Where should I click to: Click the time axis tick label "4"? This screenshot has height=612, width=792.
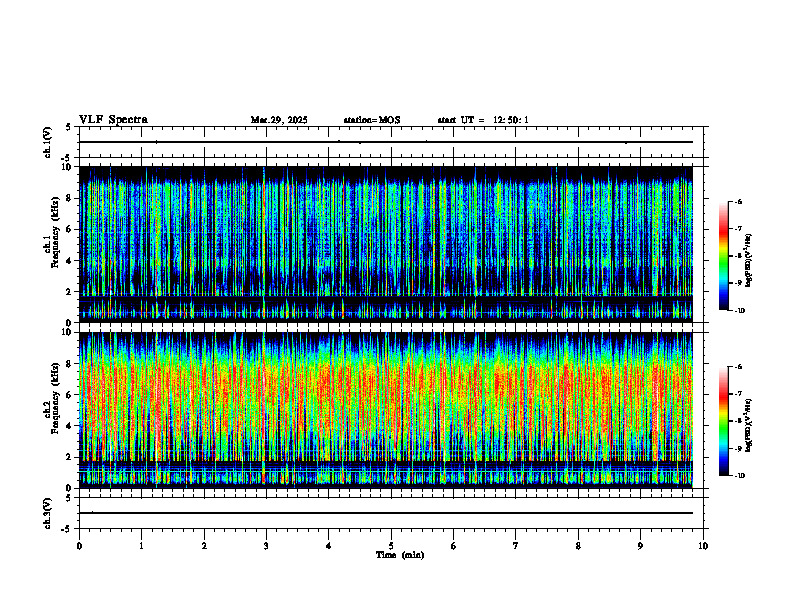pyautogui.click(x=329, y=546)
